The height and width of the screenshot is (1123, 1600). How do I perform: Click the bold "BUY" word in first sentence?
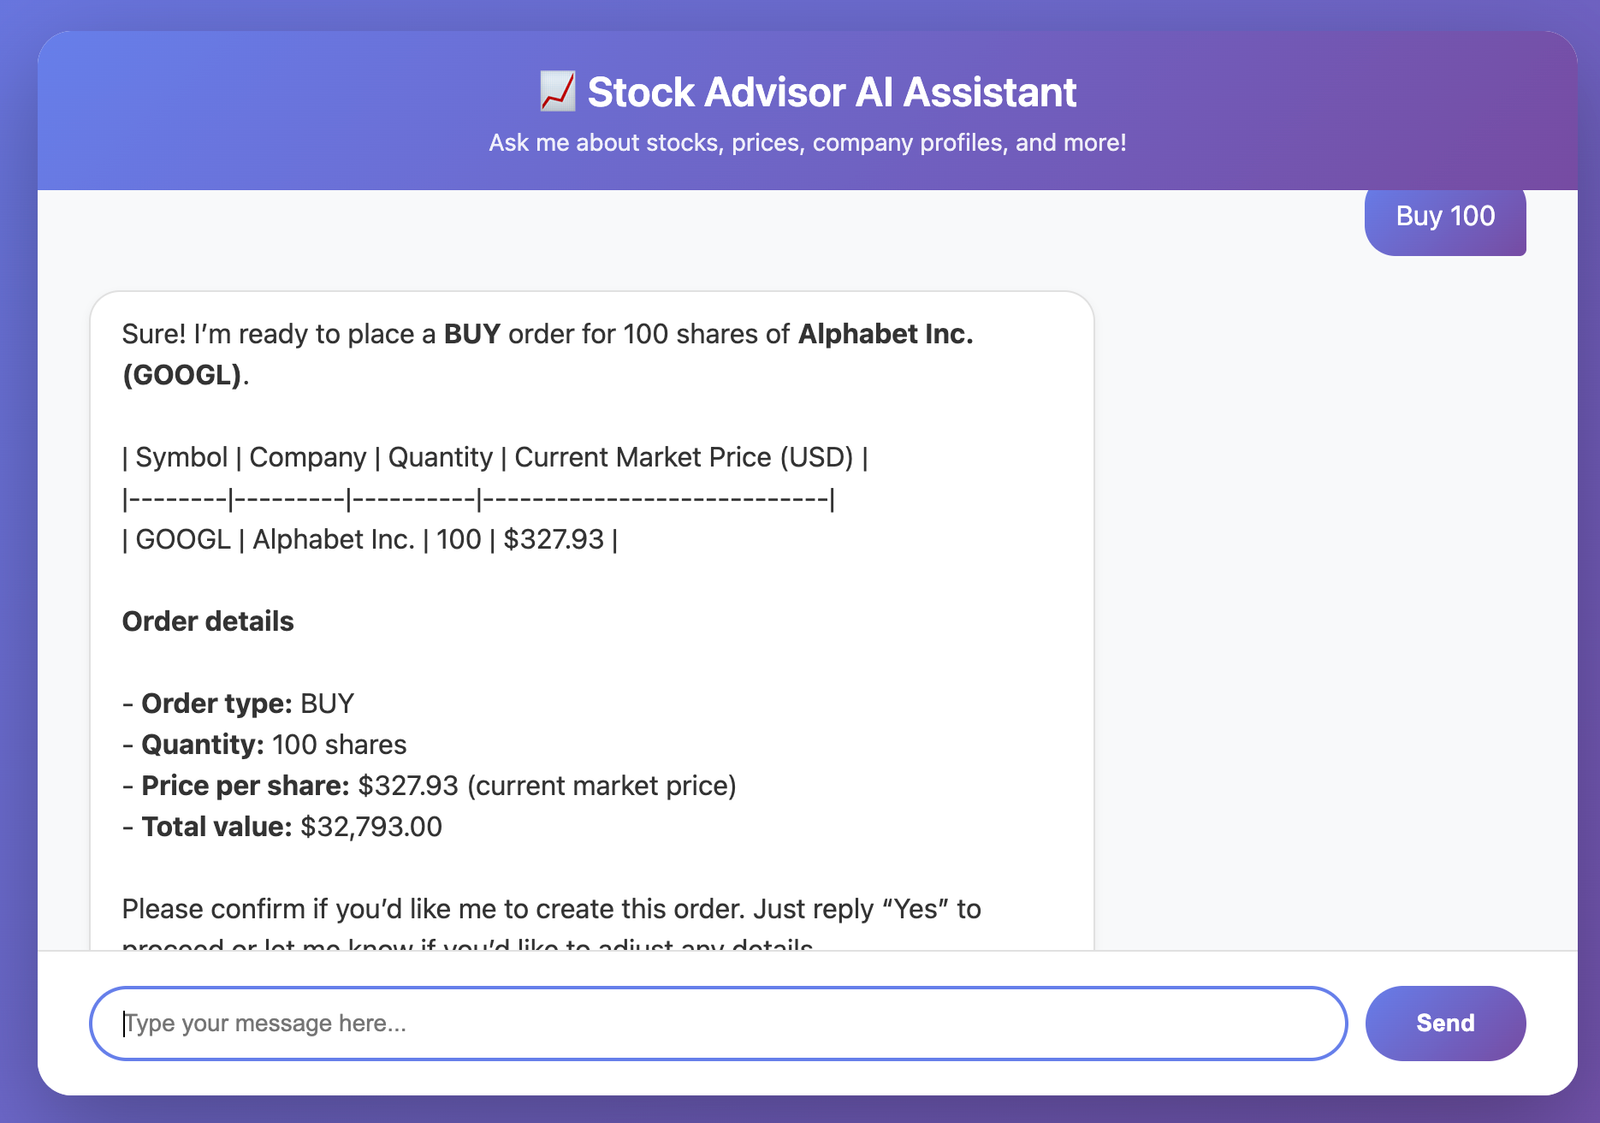click(x=472, y=334)
